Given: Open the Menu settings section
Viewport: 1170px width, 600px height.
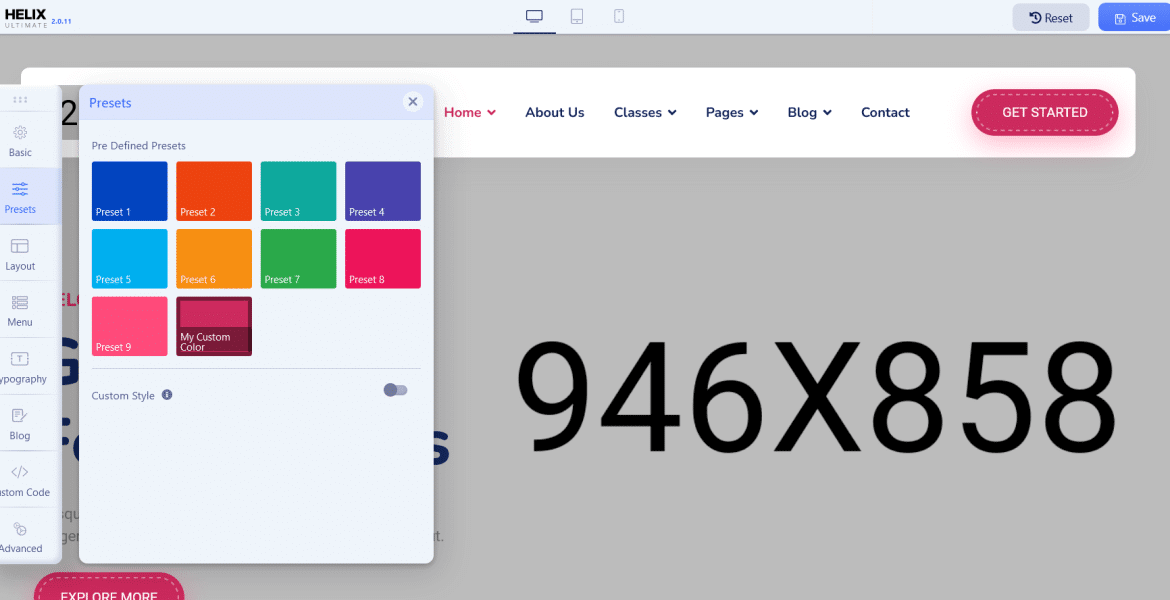Looking at the screenshot, I should coord(20,310).
